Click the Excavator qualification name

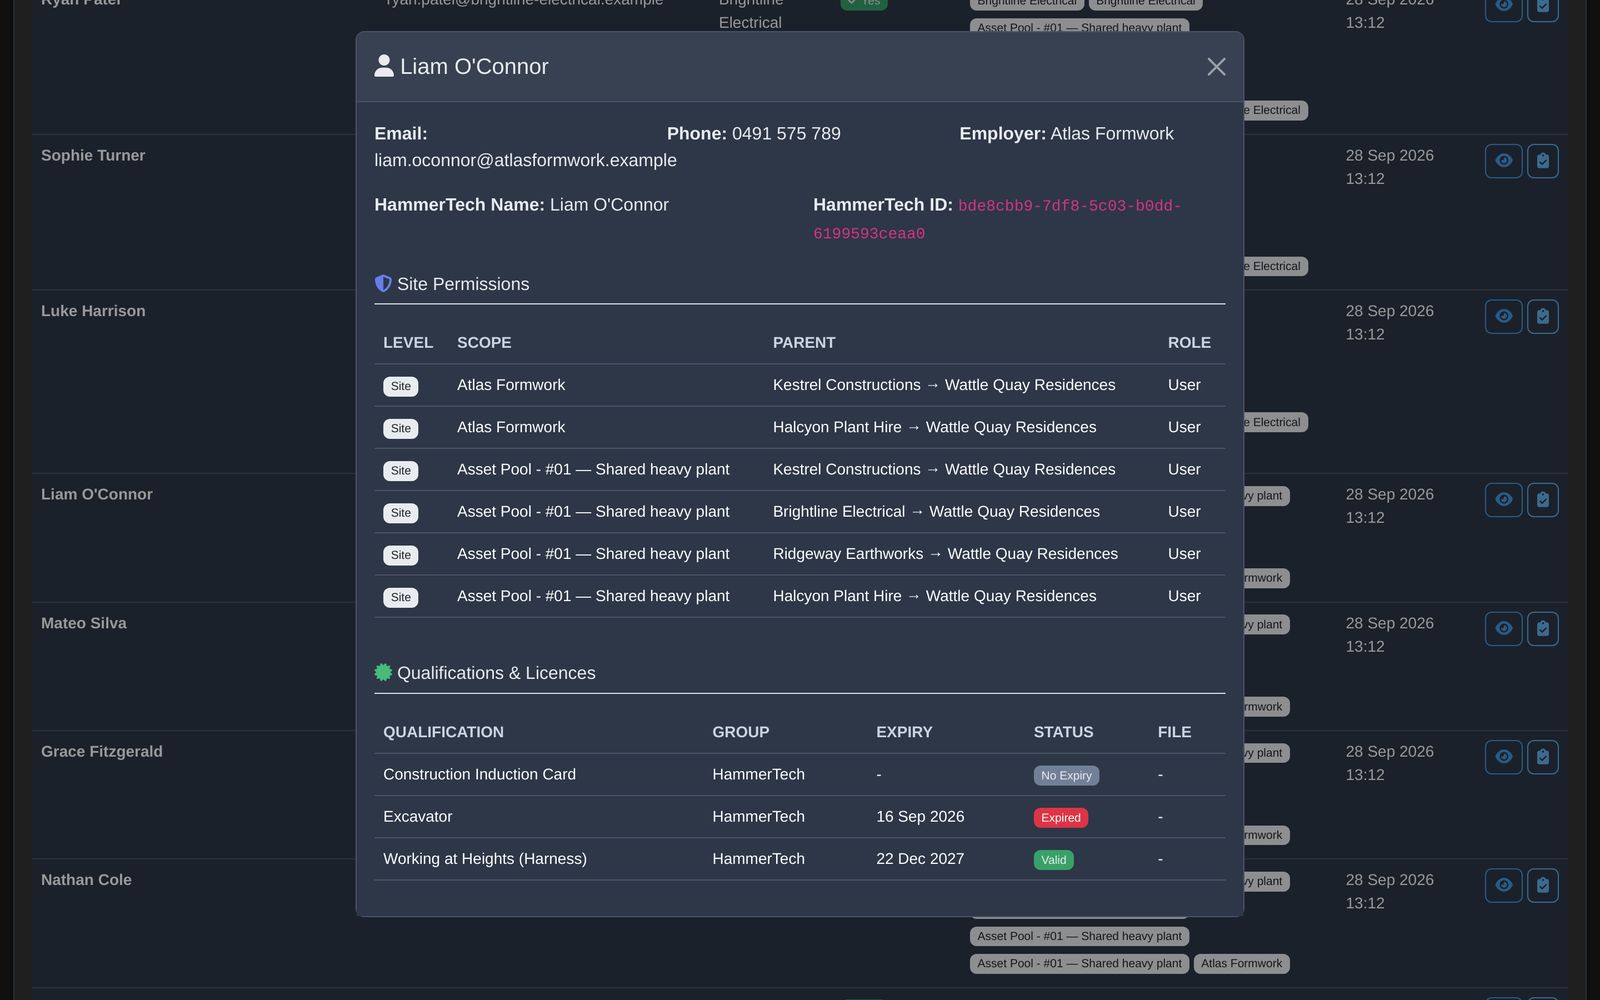[418, 817]
